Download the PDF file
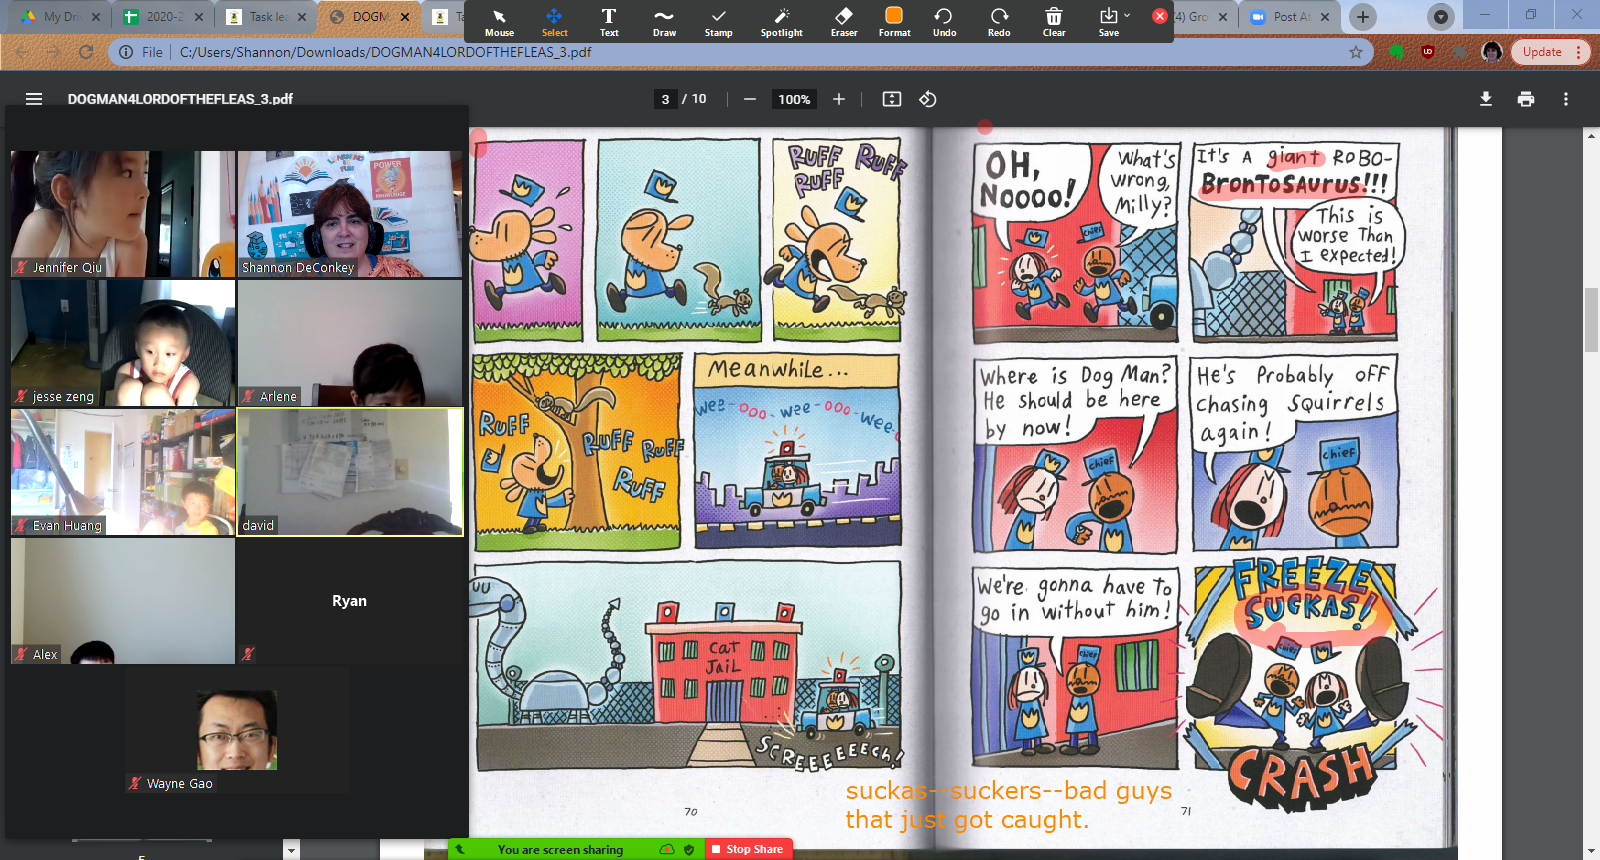Image resolution: width=1600 pixels, height=860 pixels. pyautogui.click(x=1486, y=99)
